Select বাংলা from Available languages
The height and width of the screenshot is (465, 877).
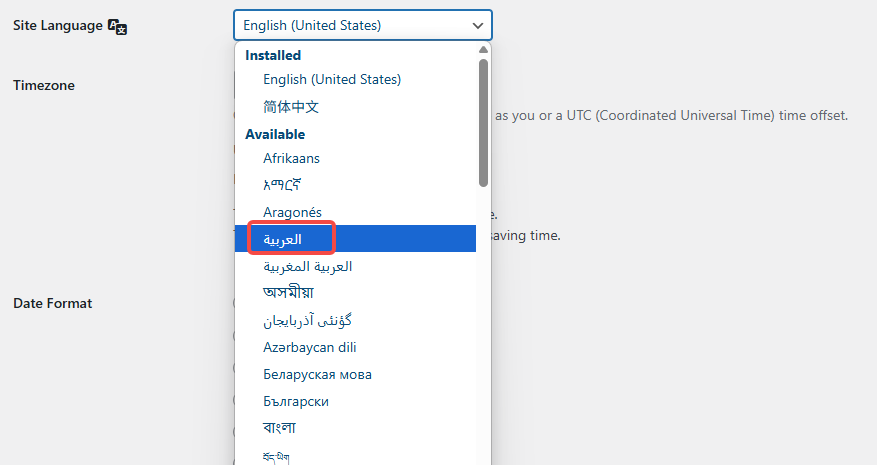coord(279,428)
